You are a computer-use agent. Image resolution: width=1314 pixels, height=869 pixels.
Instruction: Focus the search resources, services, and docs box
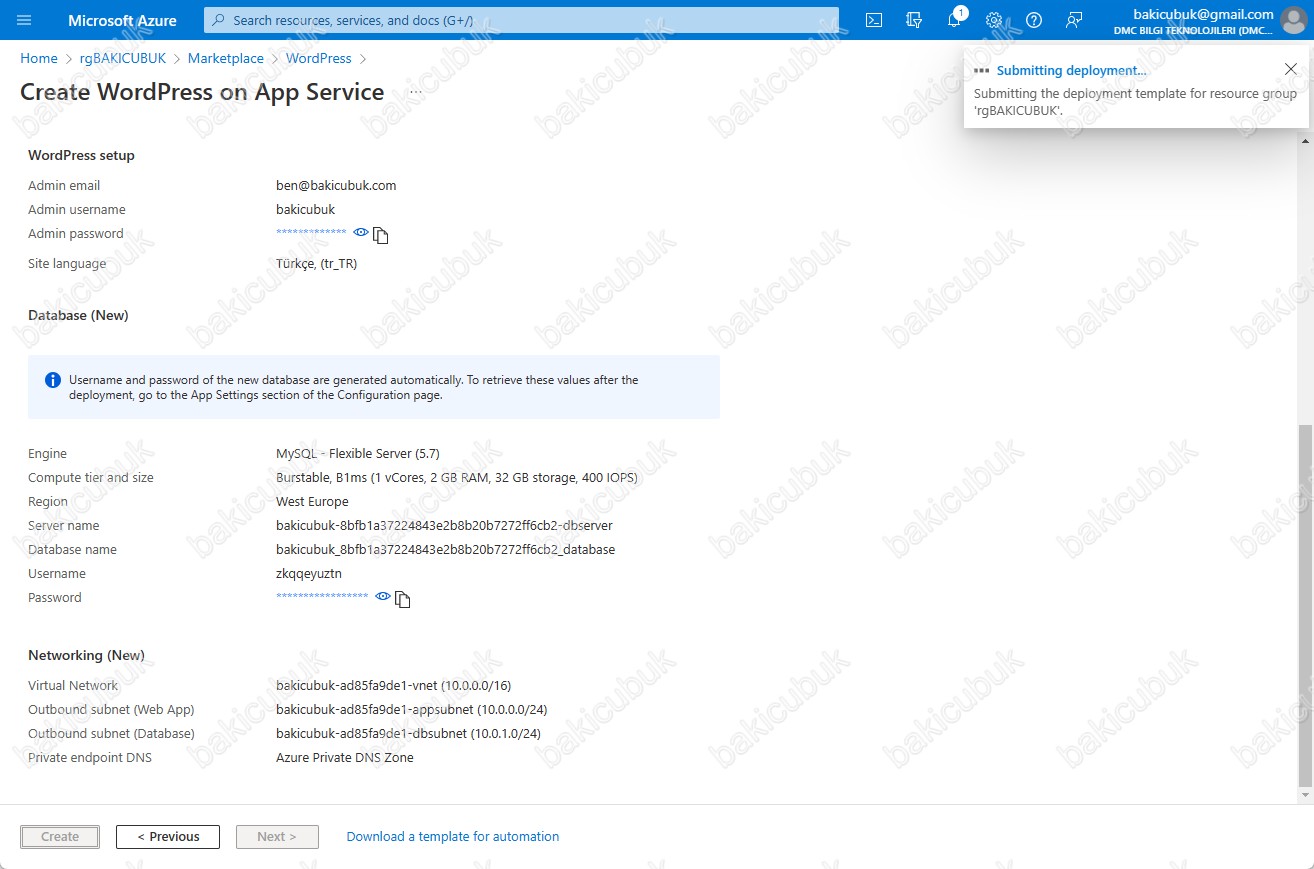pyautogui.click(x=521, y=20)
